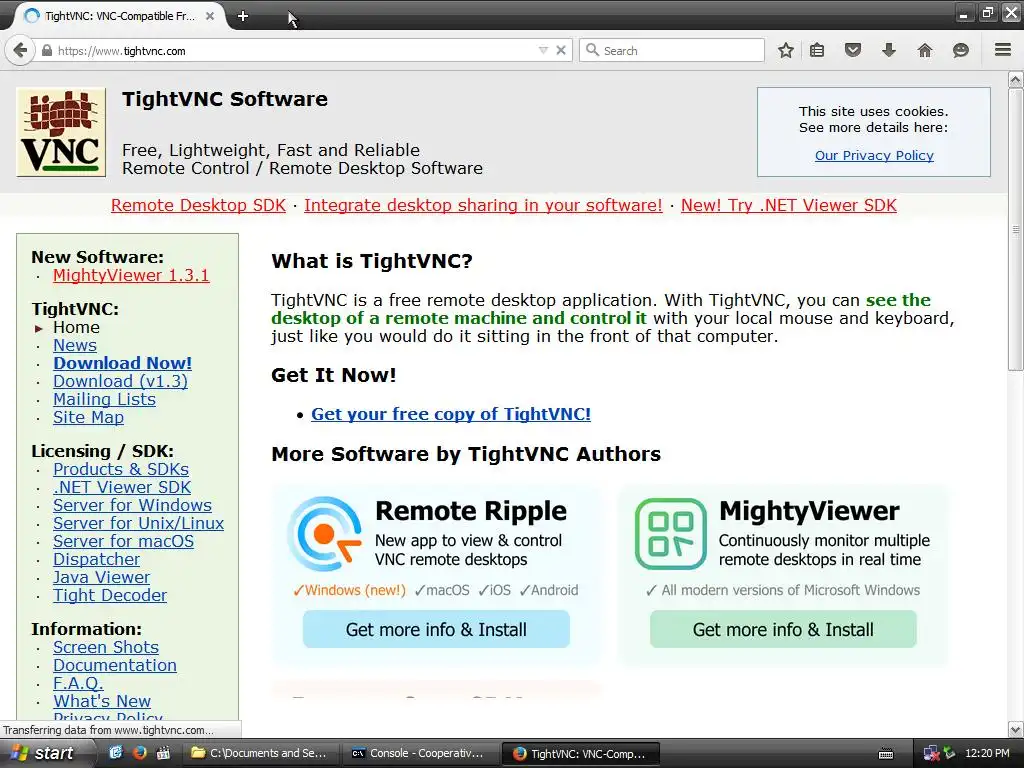Click the Remote Ripple logo icon
This screenshot has height=768, width=1024.
click(x=325, y=534)
